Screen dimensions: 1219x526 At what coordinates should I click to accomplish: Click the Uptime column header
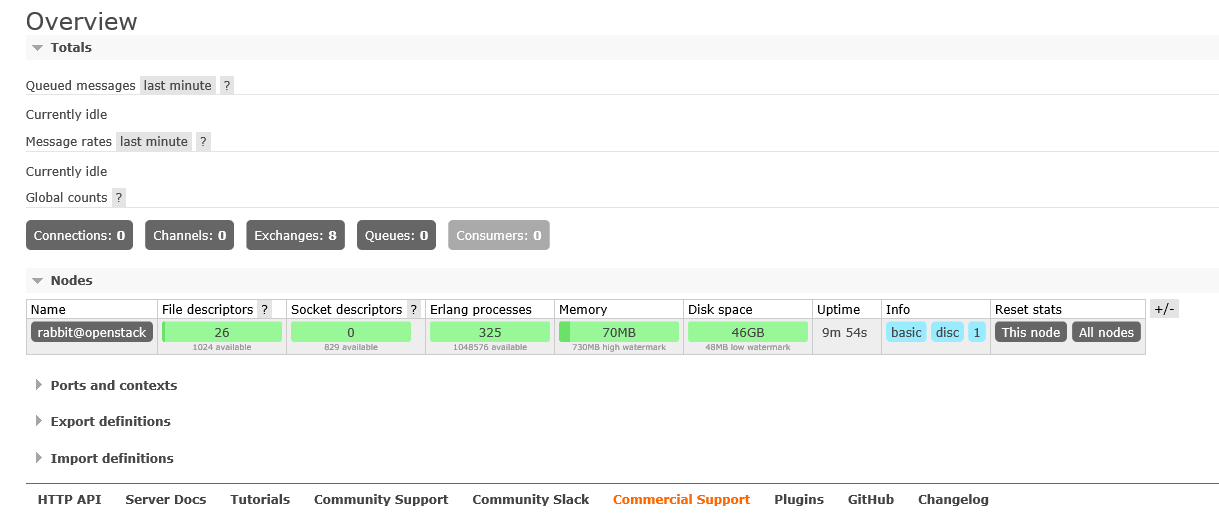pyautogui.click(x=838, y=310)
